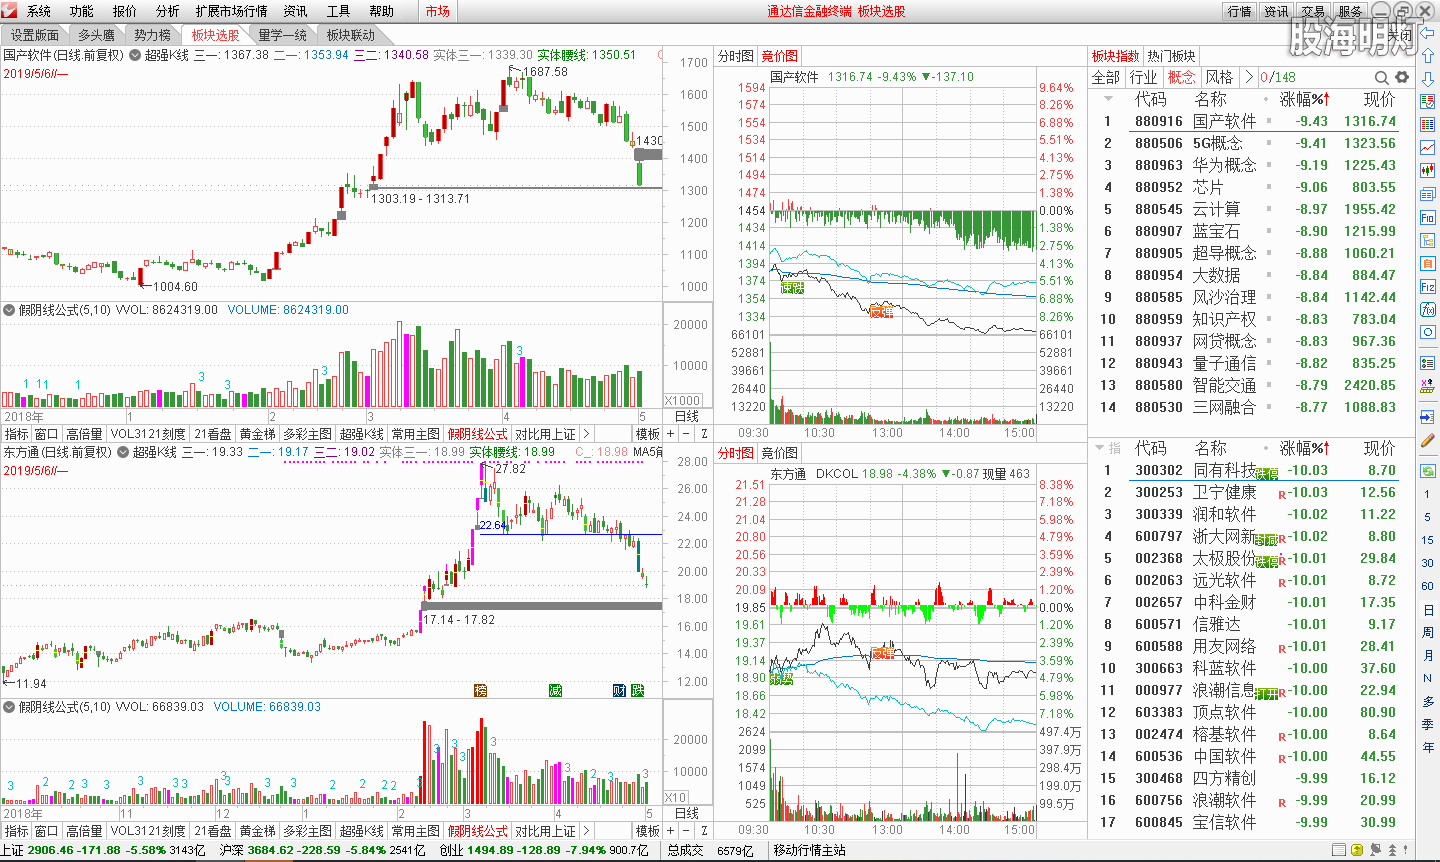The image size is (1440, 862).
Task: Click the F10 company info icon
Action: pyautogui.click(x=1427, y=217)
